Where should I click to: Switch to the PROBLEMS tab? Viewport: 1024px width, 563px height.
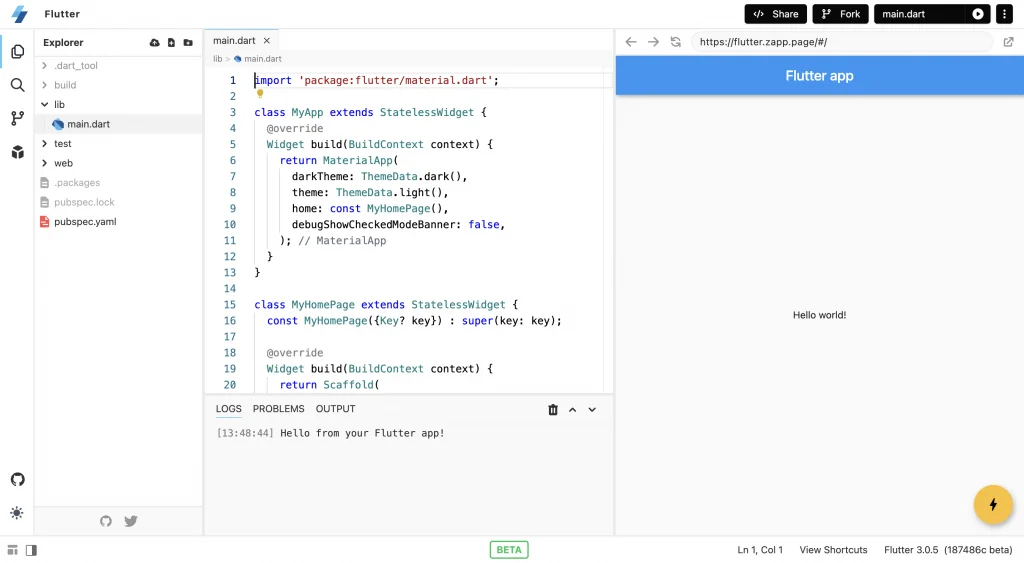[278, 409]
